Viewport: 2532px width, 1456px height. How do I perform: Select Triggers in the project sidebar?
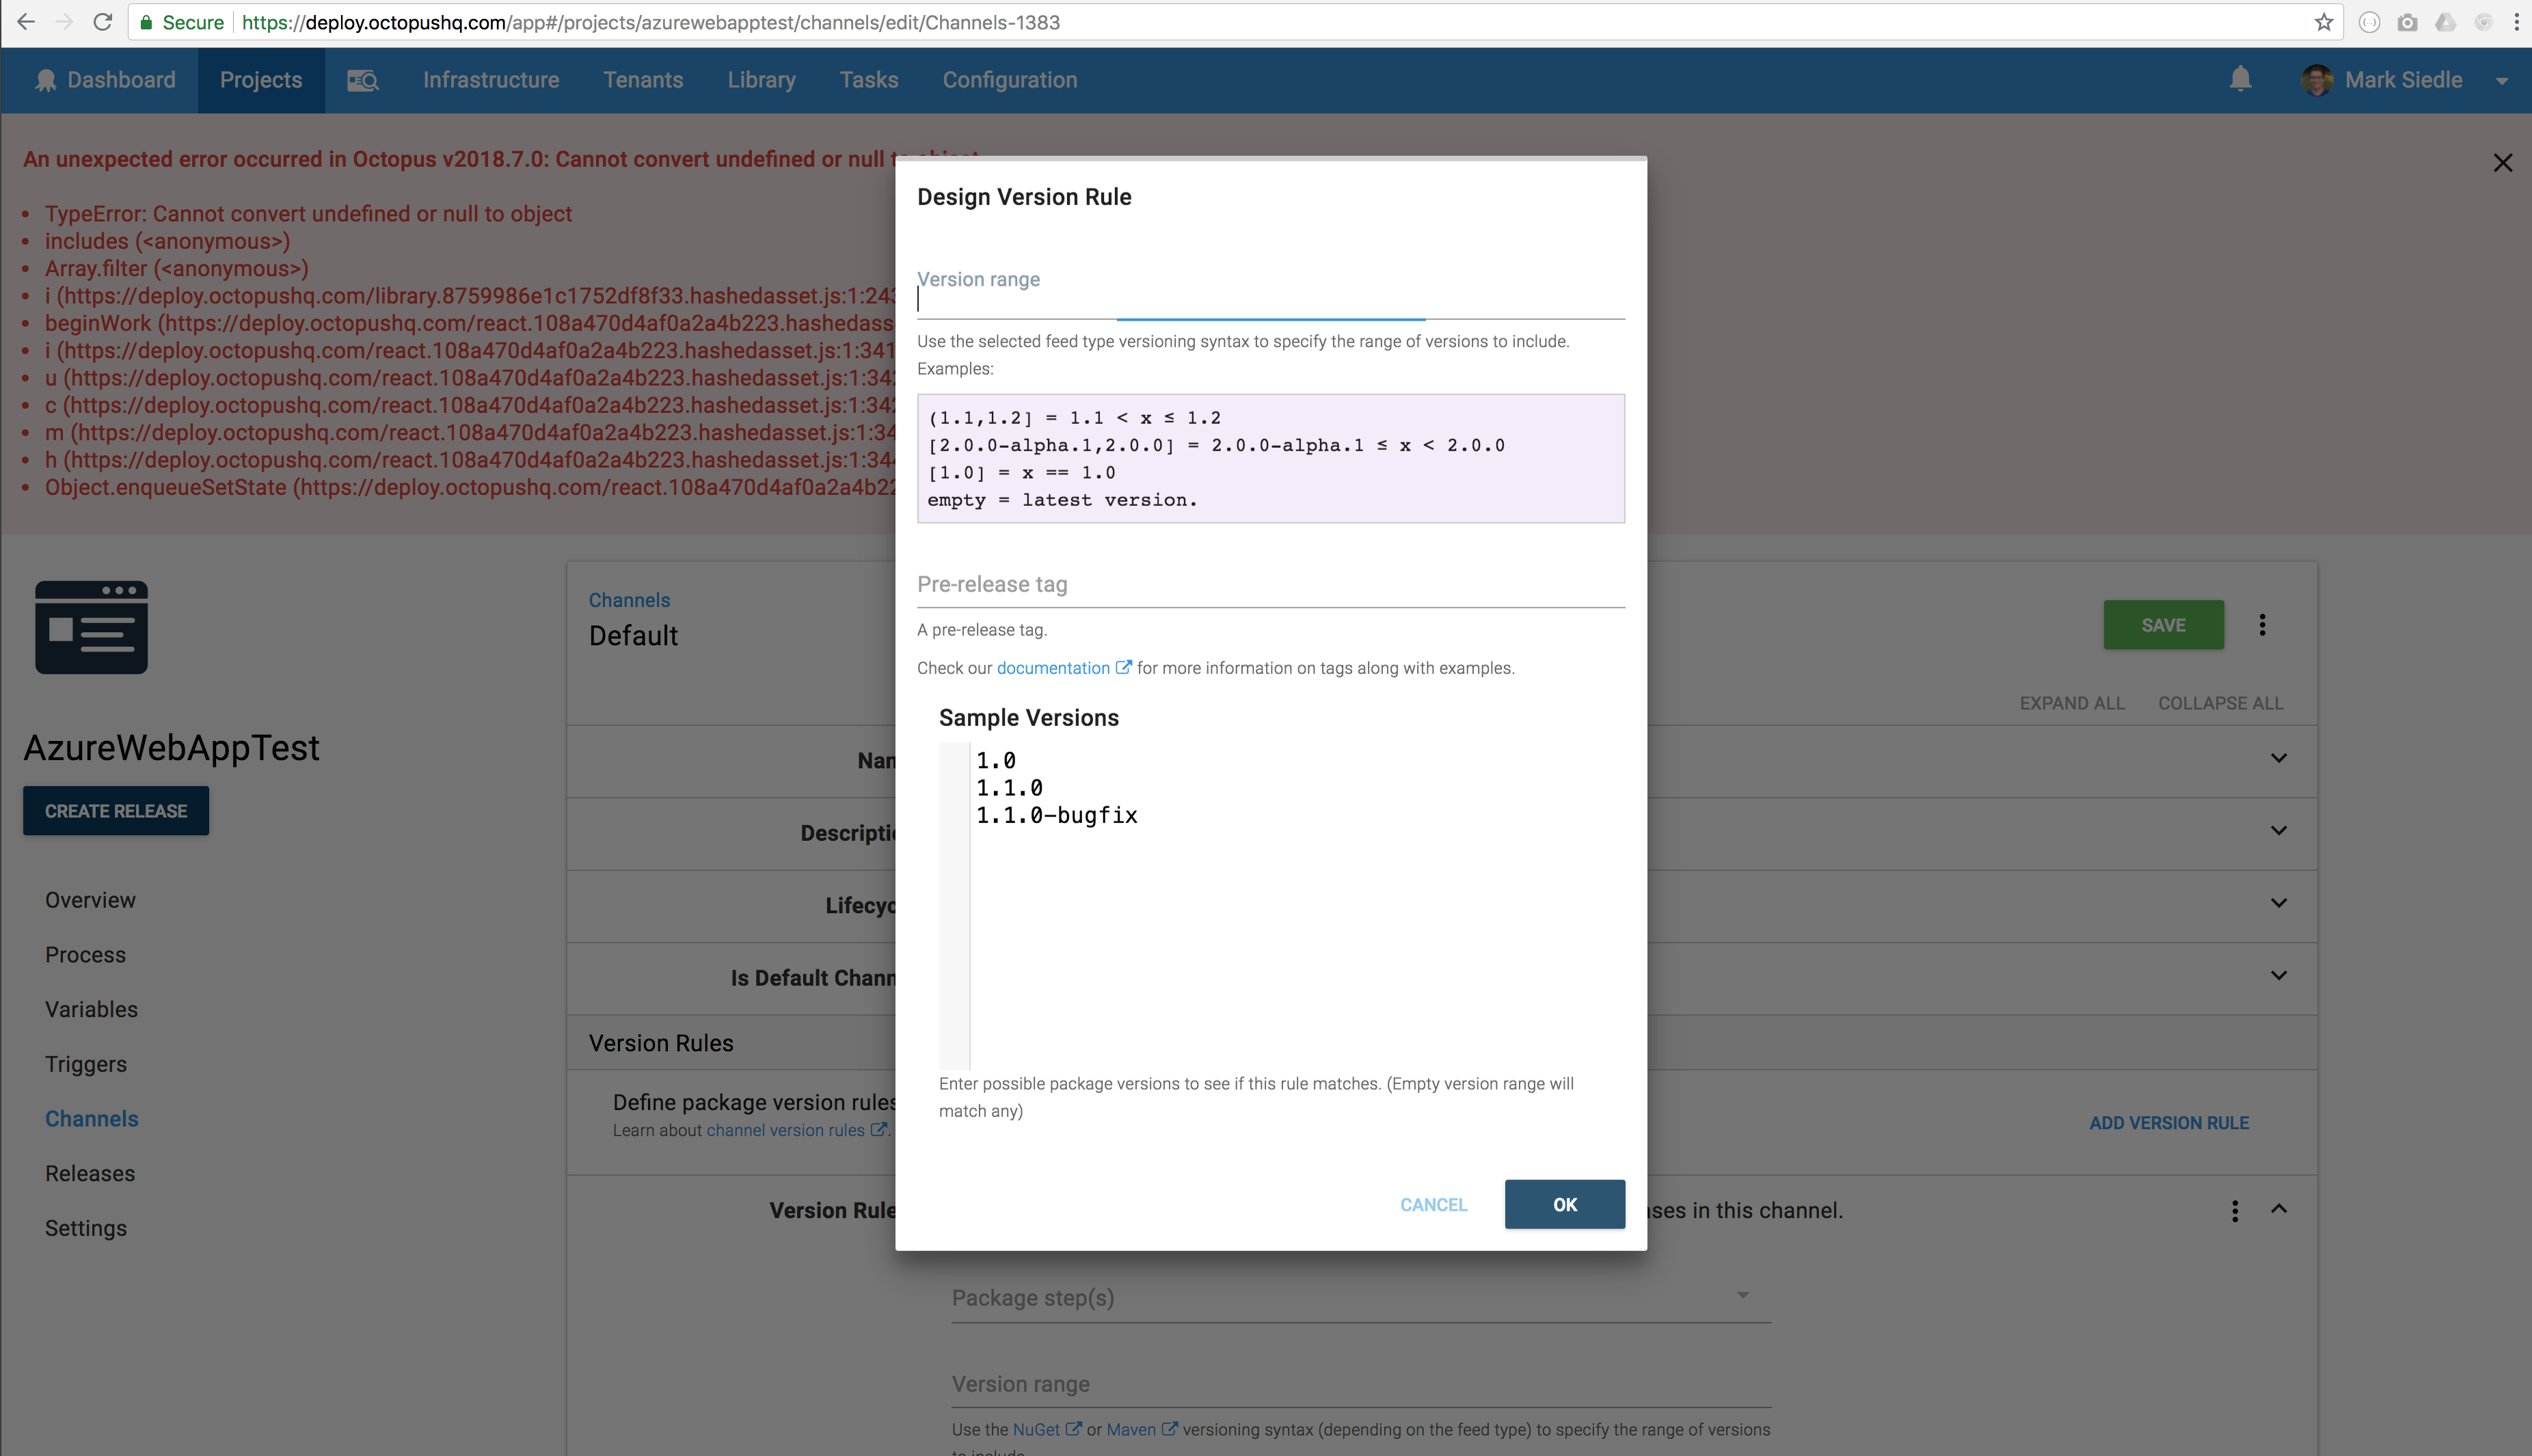pyautogui.click(x=86, y=1064)
